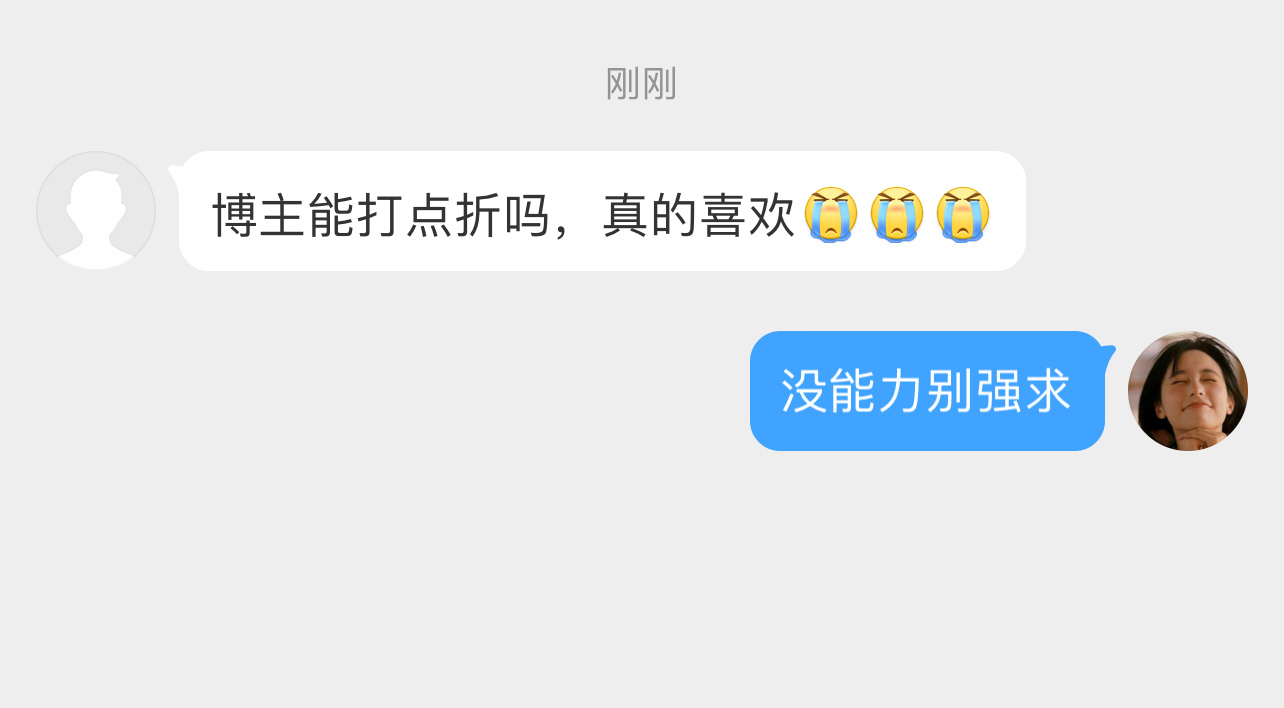1284x708 pixels.
Task: Click blank space right of the white bubble
Action: (1150, 211)
